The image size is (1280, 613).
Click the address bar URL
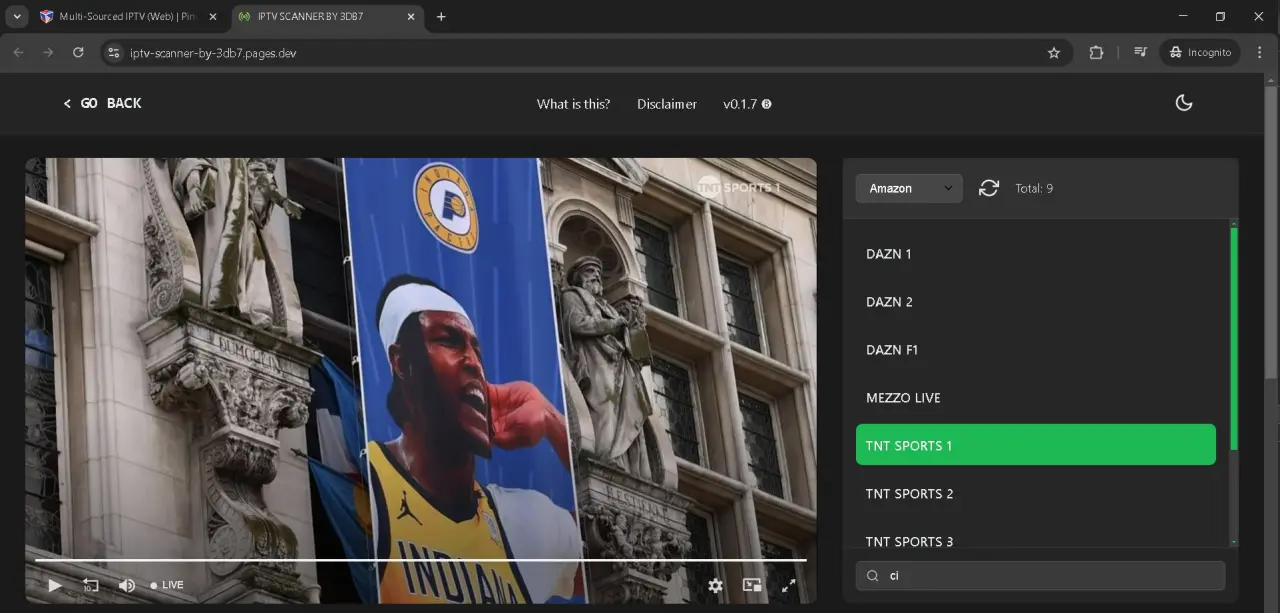pos(213,53)
